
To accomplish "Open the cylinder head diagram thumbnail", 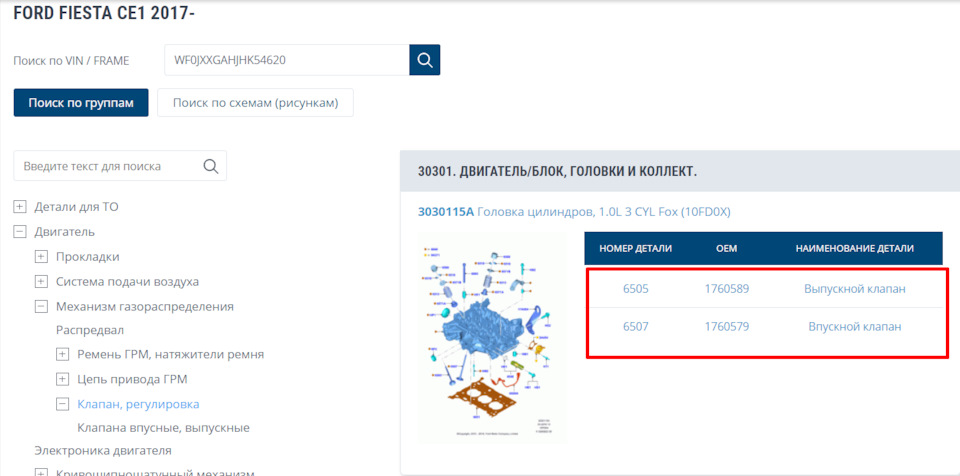I will [x=491, y=339].
